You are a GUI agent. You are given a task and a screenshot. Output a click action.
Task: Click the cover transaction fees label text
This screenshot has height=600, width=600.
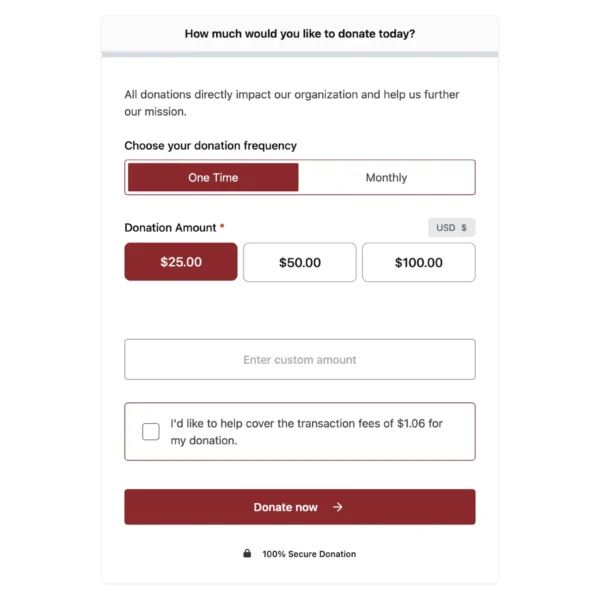pyautogui.click(x=306, y=431)
